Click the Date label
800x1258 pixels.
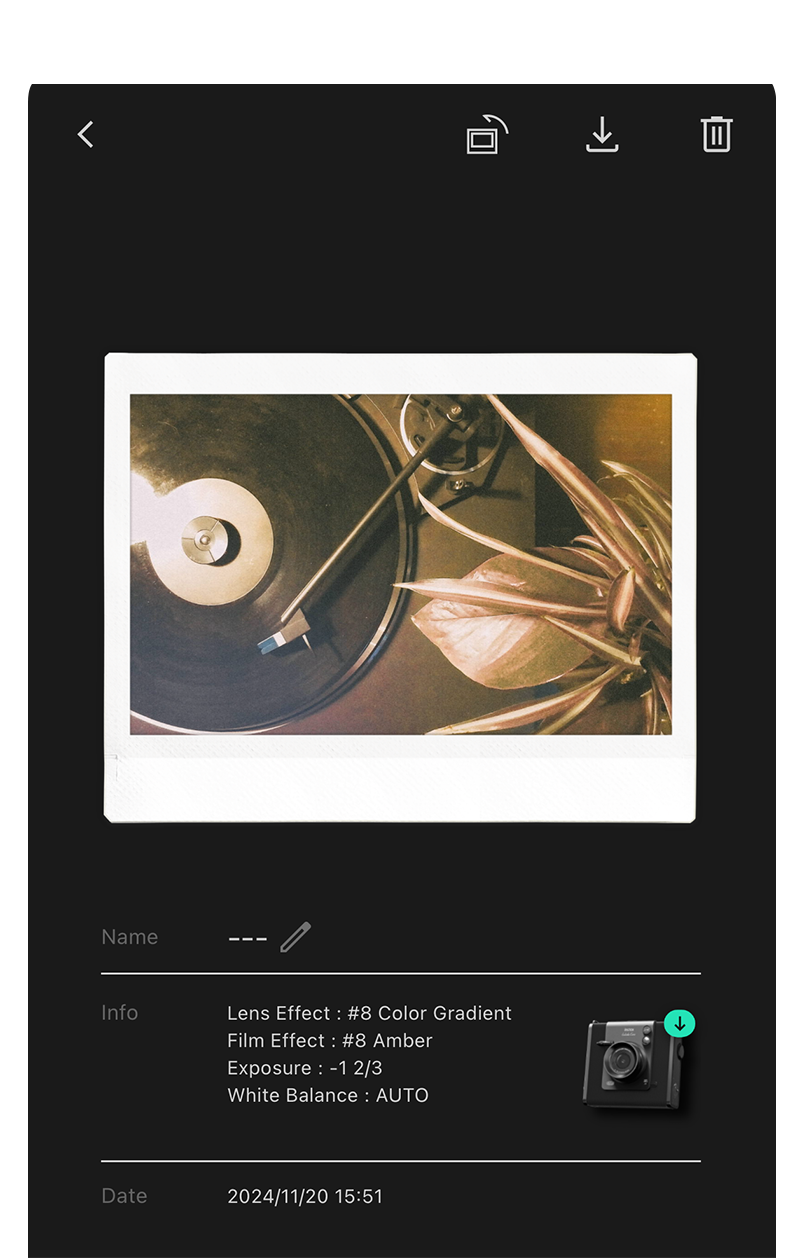pos(124,1196)
